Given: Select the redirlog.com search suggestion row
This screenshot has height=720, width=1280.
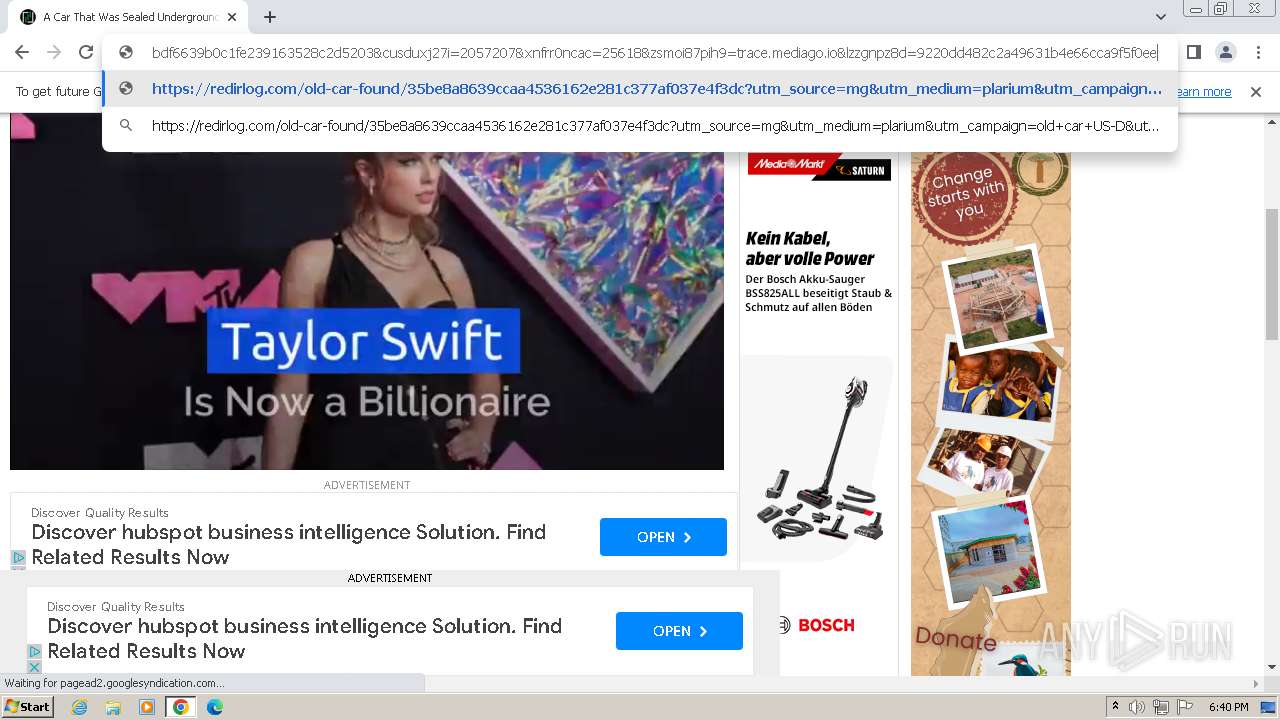Looking at the screenshot, I should [x=640, y=126].
